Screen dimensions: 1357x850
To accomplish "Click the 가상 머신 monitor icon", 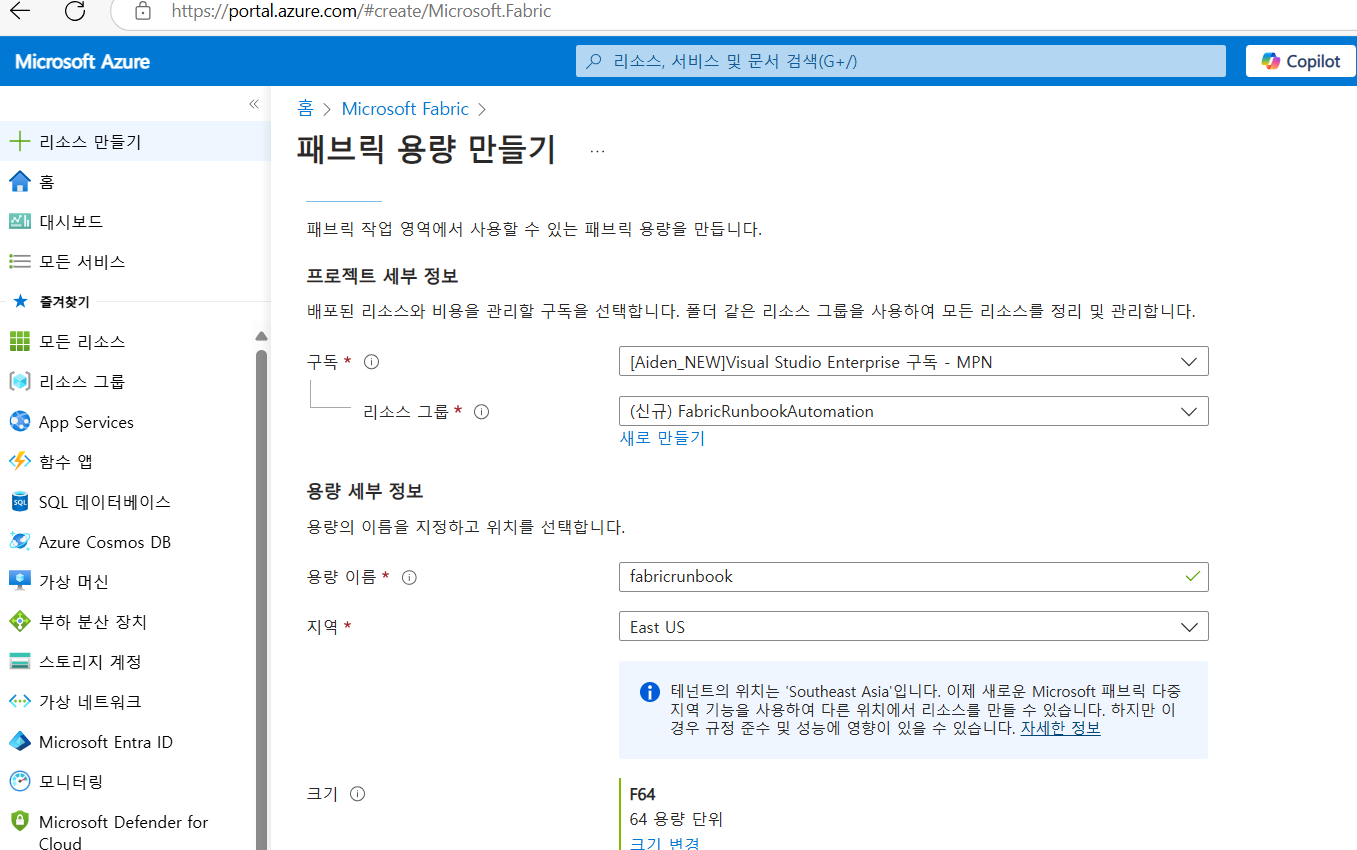I will [19, 581].
